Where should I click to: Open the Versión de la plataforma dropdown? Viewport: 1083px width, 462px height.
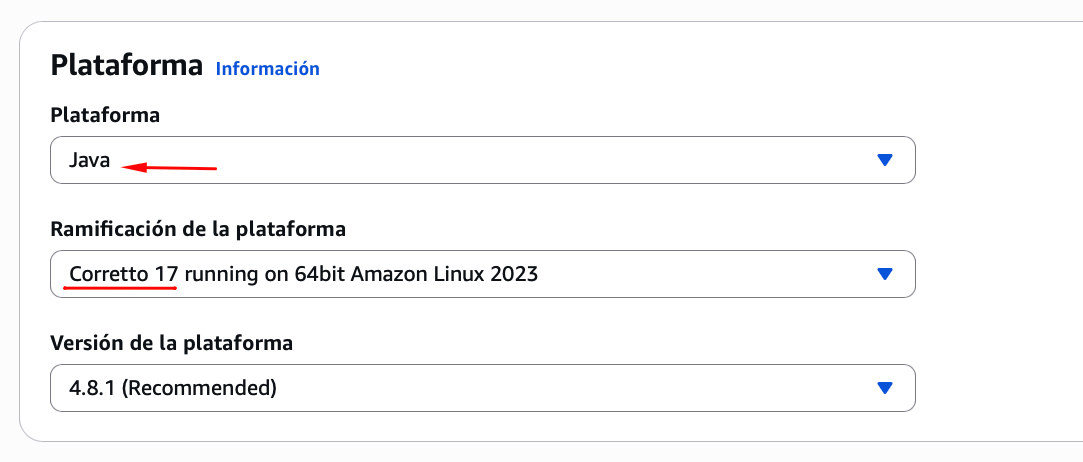click(482, 388)
